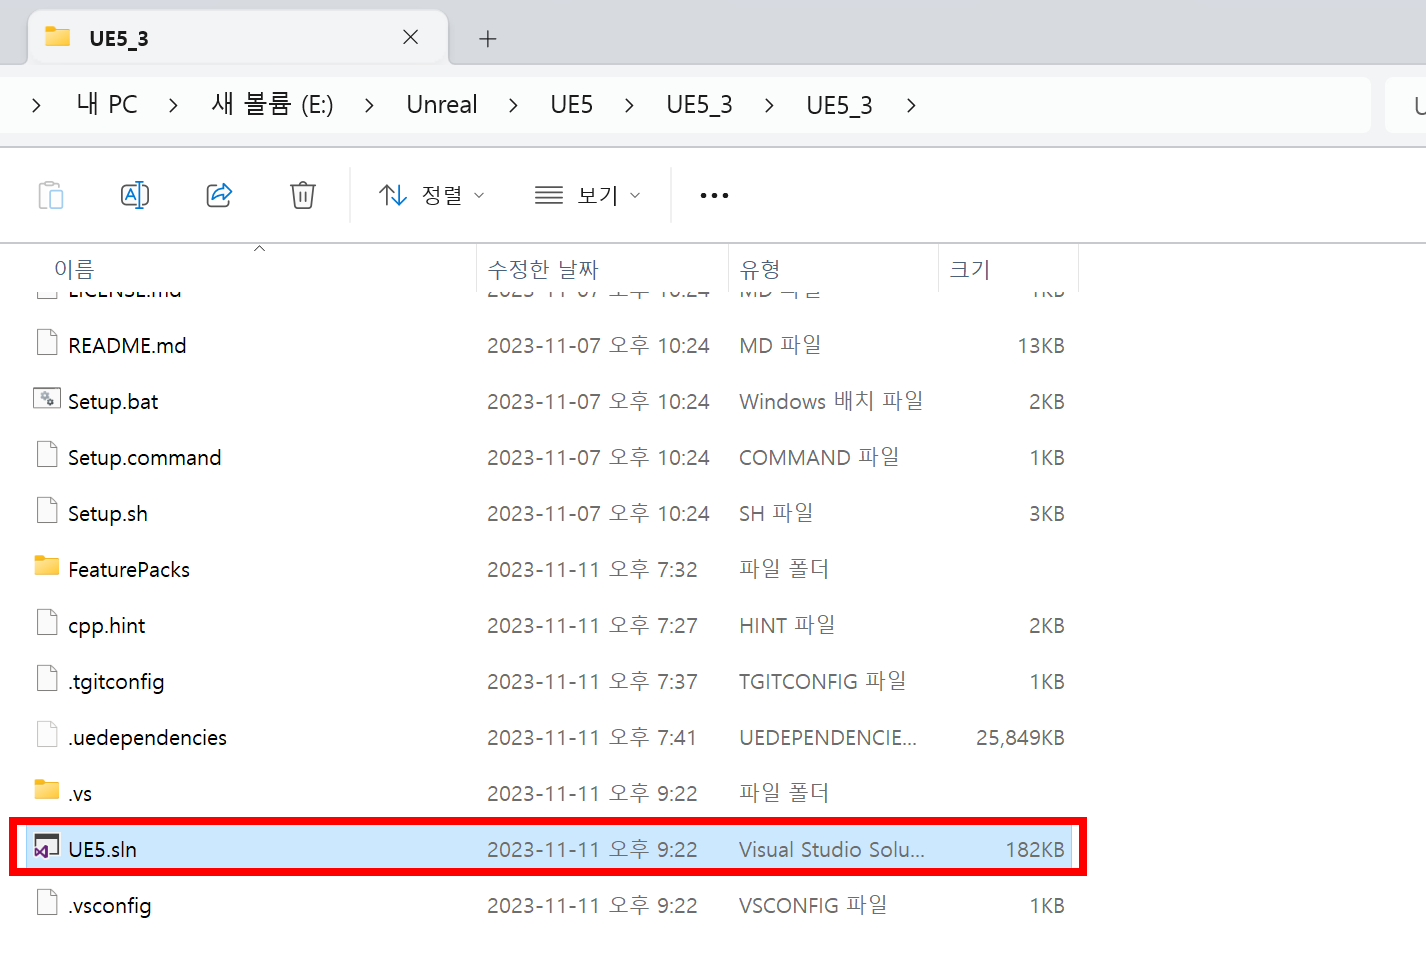
Task: Select the FeaturePacks folder name
Action: click(129, 570)
